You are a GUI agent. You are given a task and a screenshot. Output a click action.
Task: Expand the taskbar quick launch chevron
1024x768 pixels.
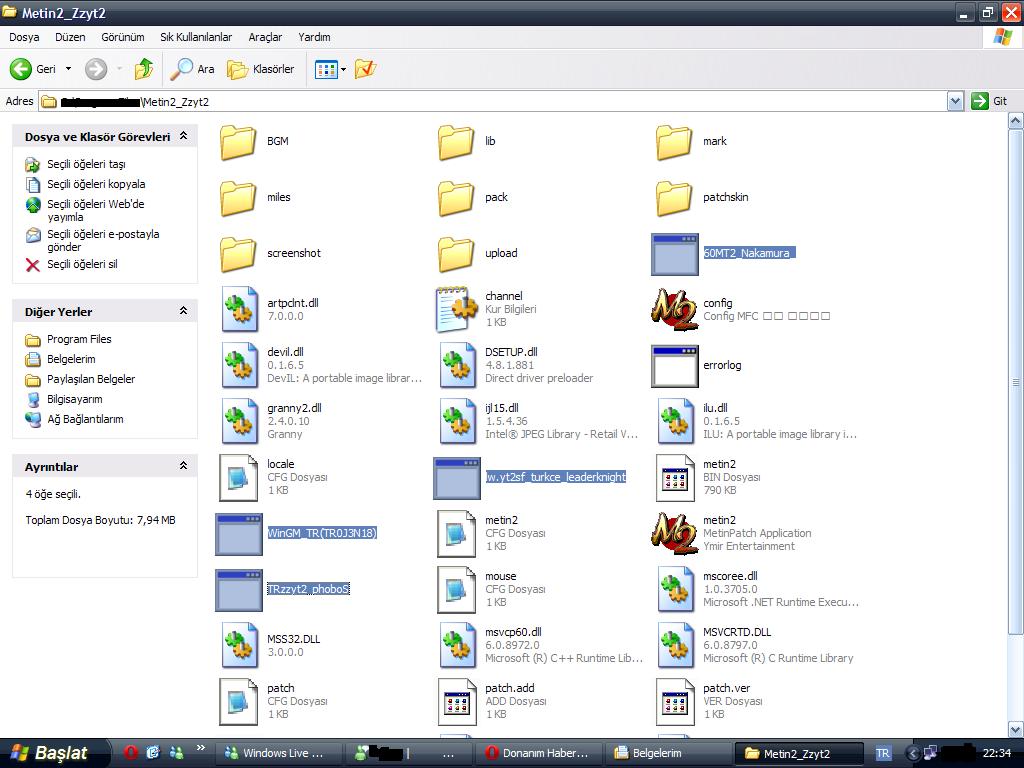[200, 748]
